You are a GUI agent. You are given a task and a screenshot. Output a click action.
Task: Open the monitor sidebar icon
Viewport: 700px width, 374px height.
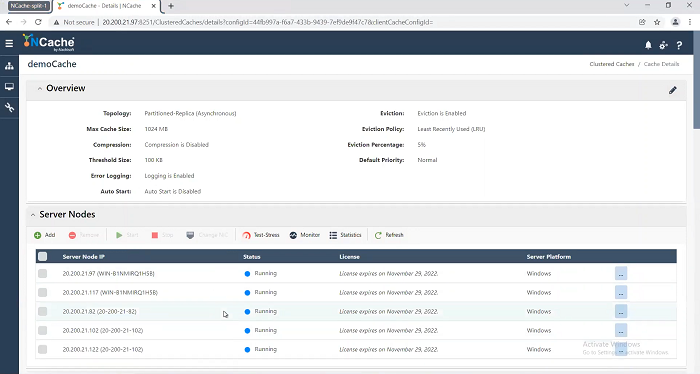(x=9, y=87)
